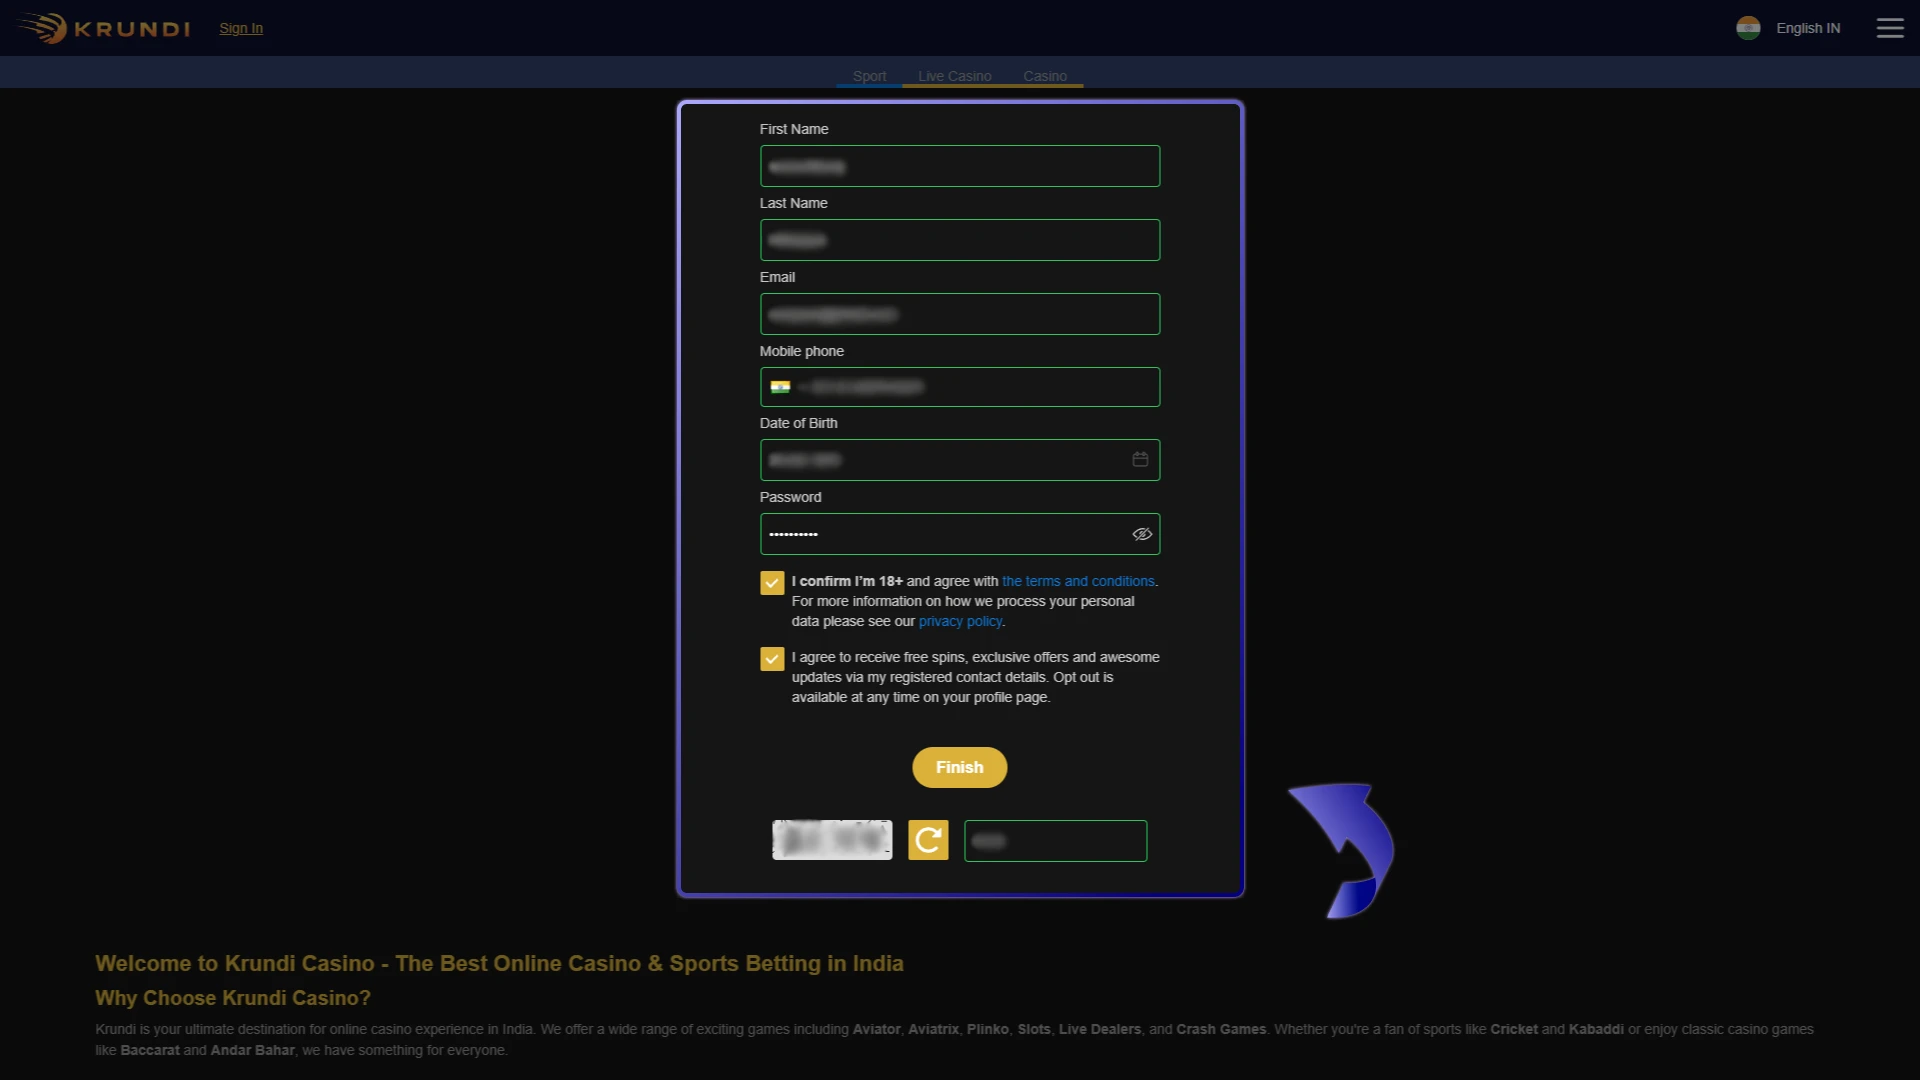Viewport: 1920px width, 1080px height.
Task: Open the privacy policy link
Action: click(959, 620)
